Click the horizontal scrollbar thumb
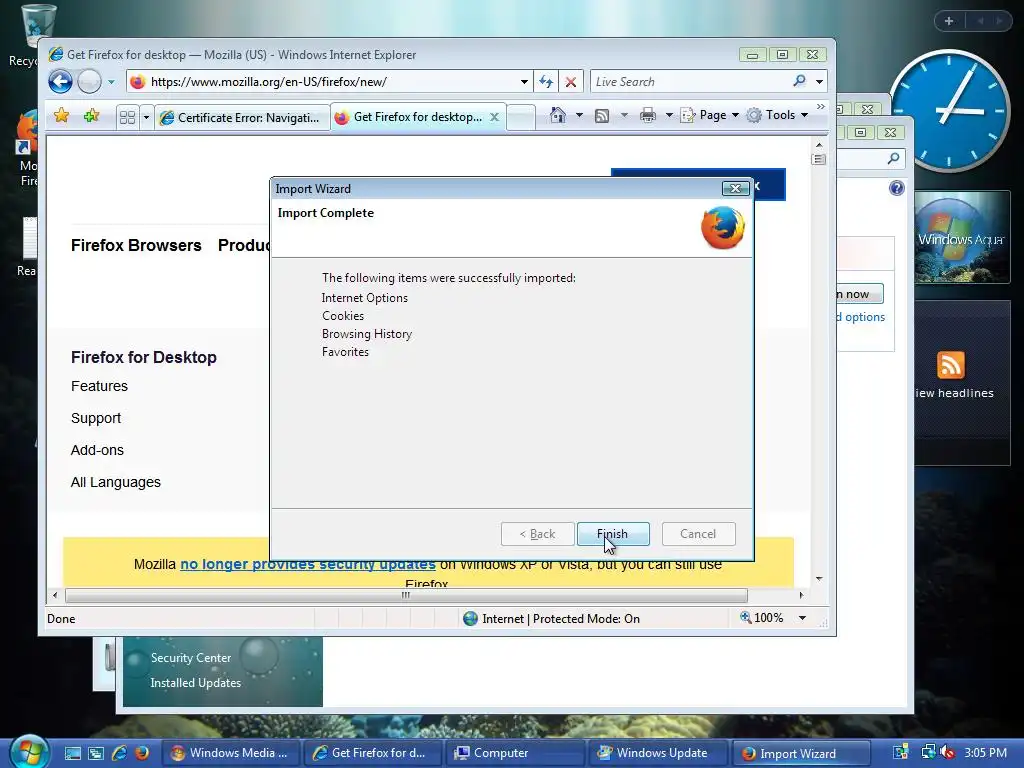The height and width of the screenshot is (768, 1024). (x=406, y=595)
